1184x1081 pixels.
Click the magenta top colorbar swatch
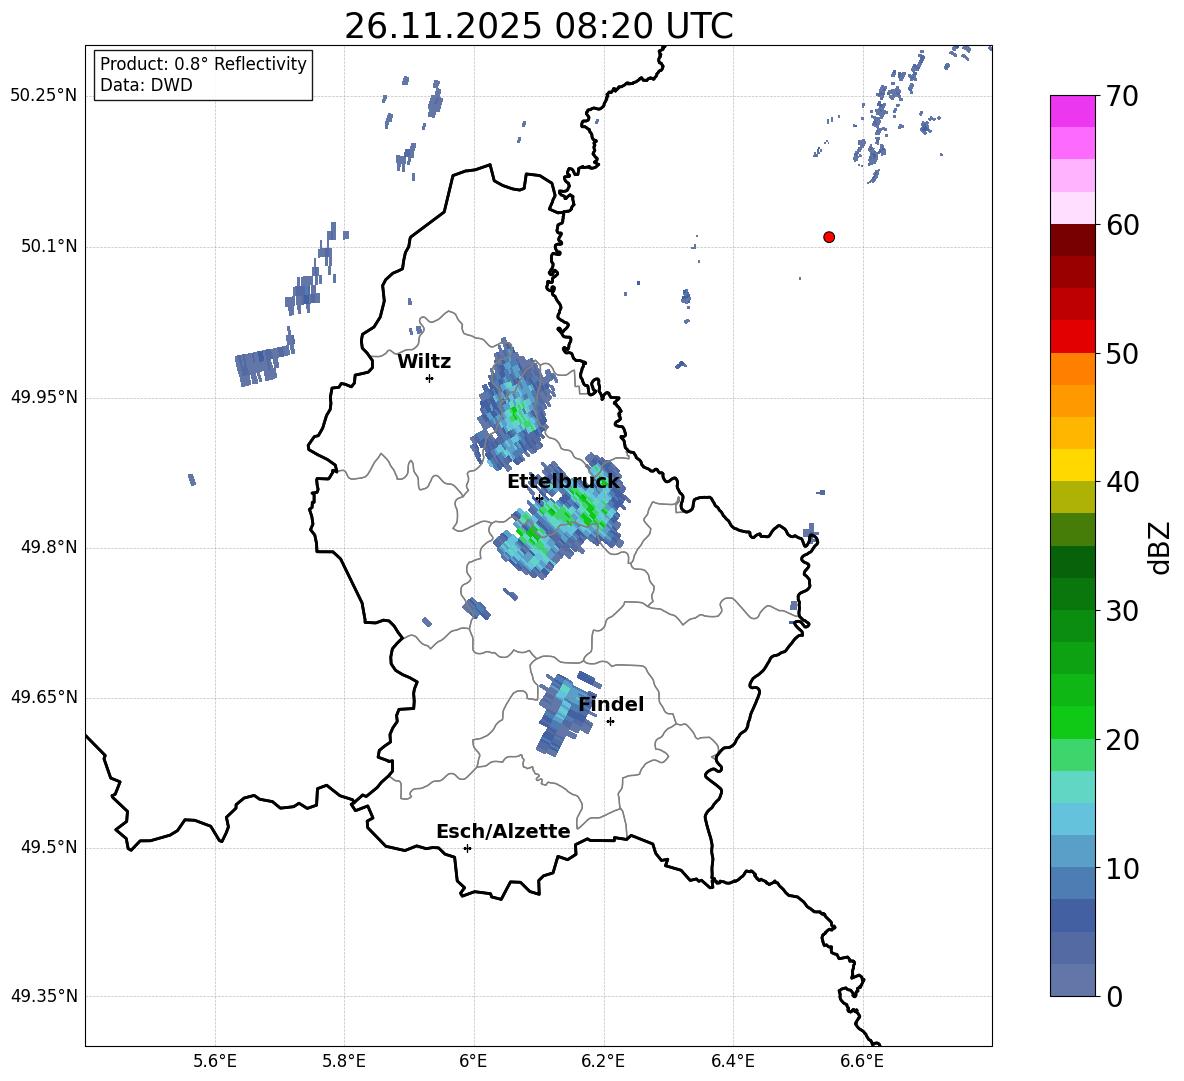click(x=1073, y=111)
